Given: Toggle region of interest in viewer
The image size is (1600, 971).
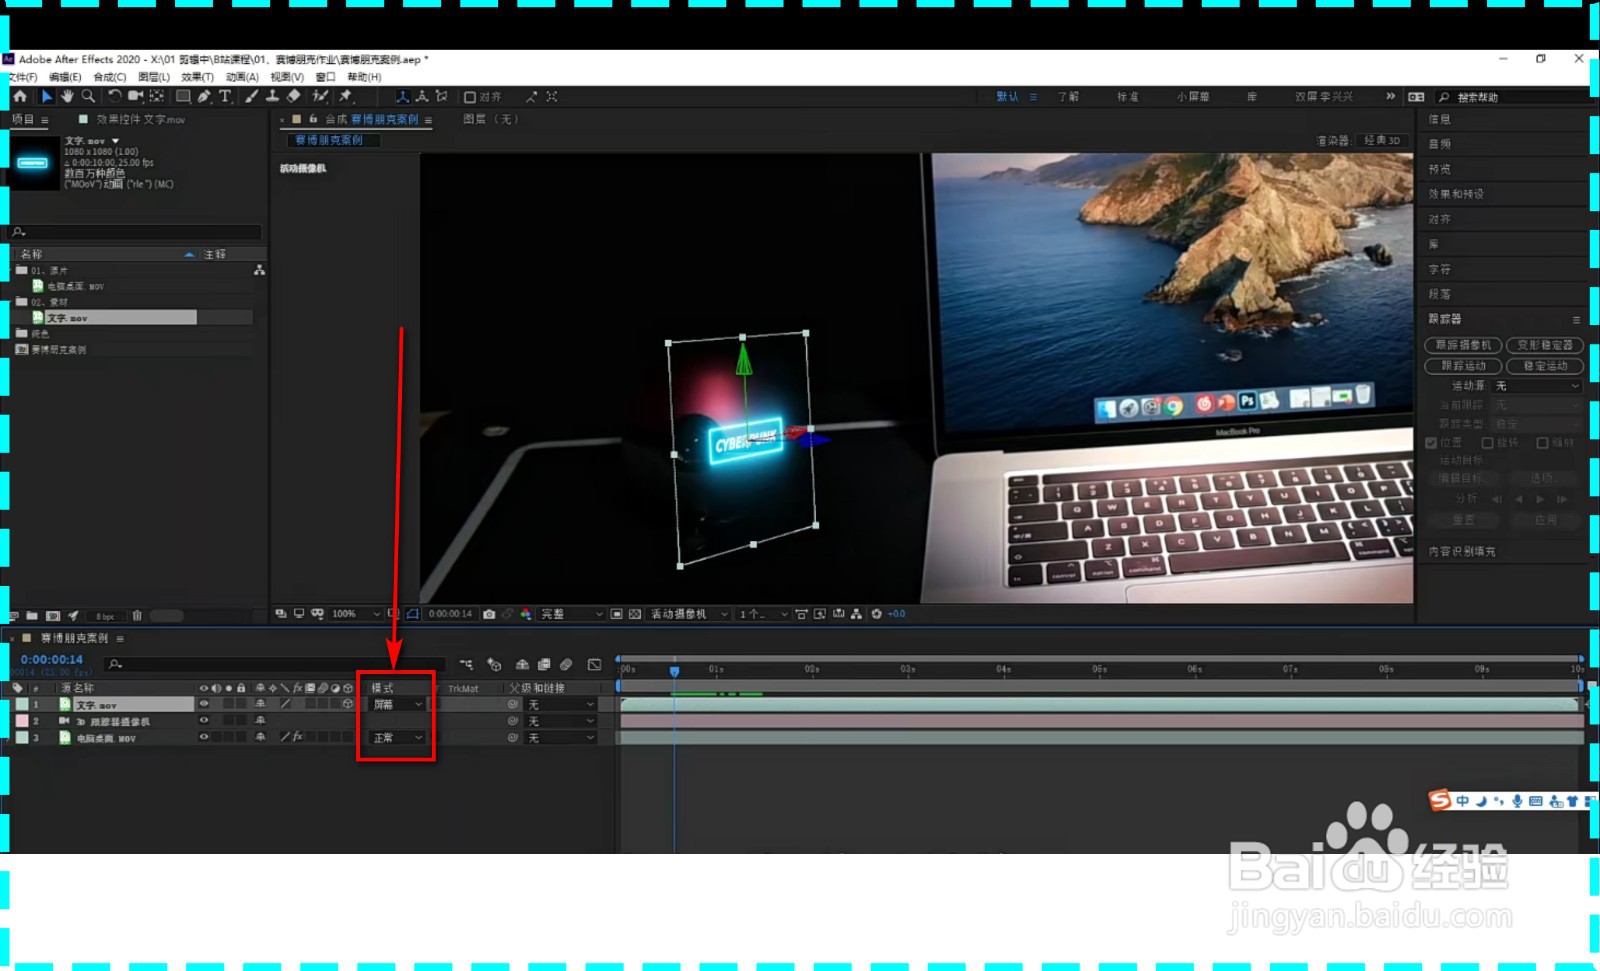Looking at the screenshot, I should pos(616,614).
